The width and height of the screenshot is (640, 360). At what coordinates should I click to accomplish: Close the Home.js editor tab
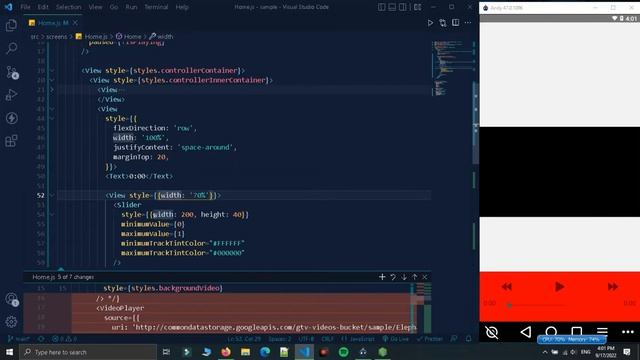click(75, 23)
